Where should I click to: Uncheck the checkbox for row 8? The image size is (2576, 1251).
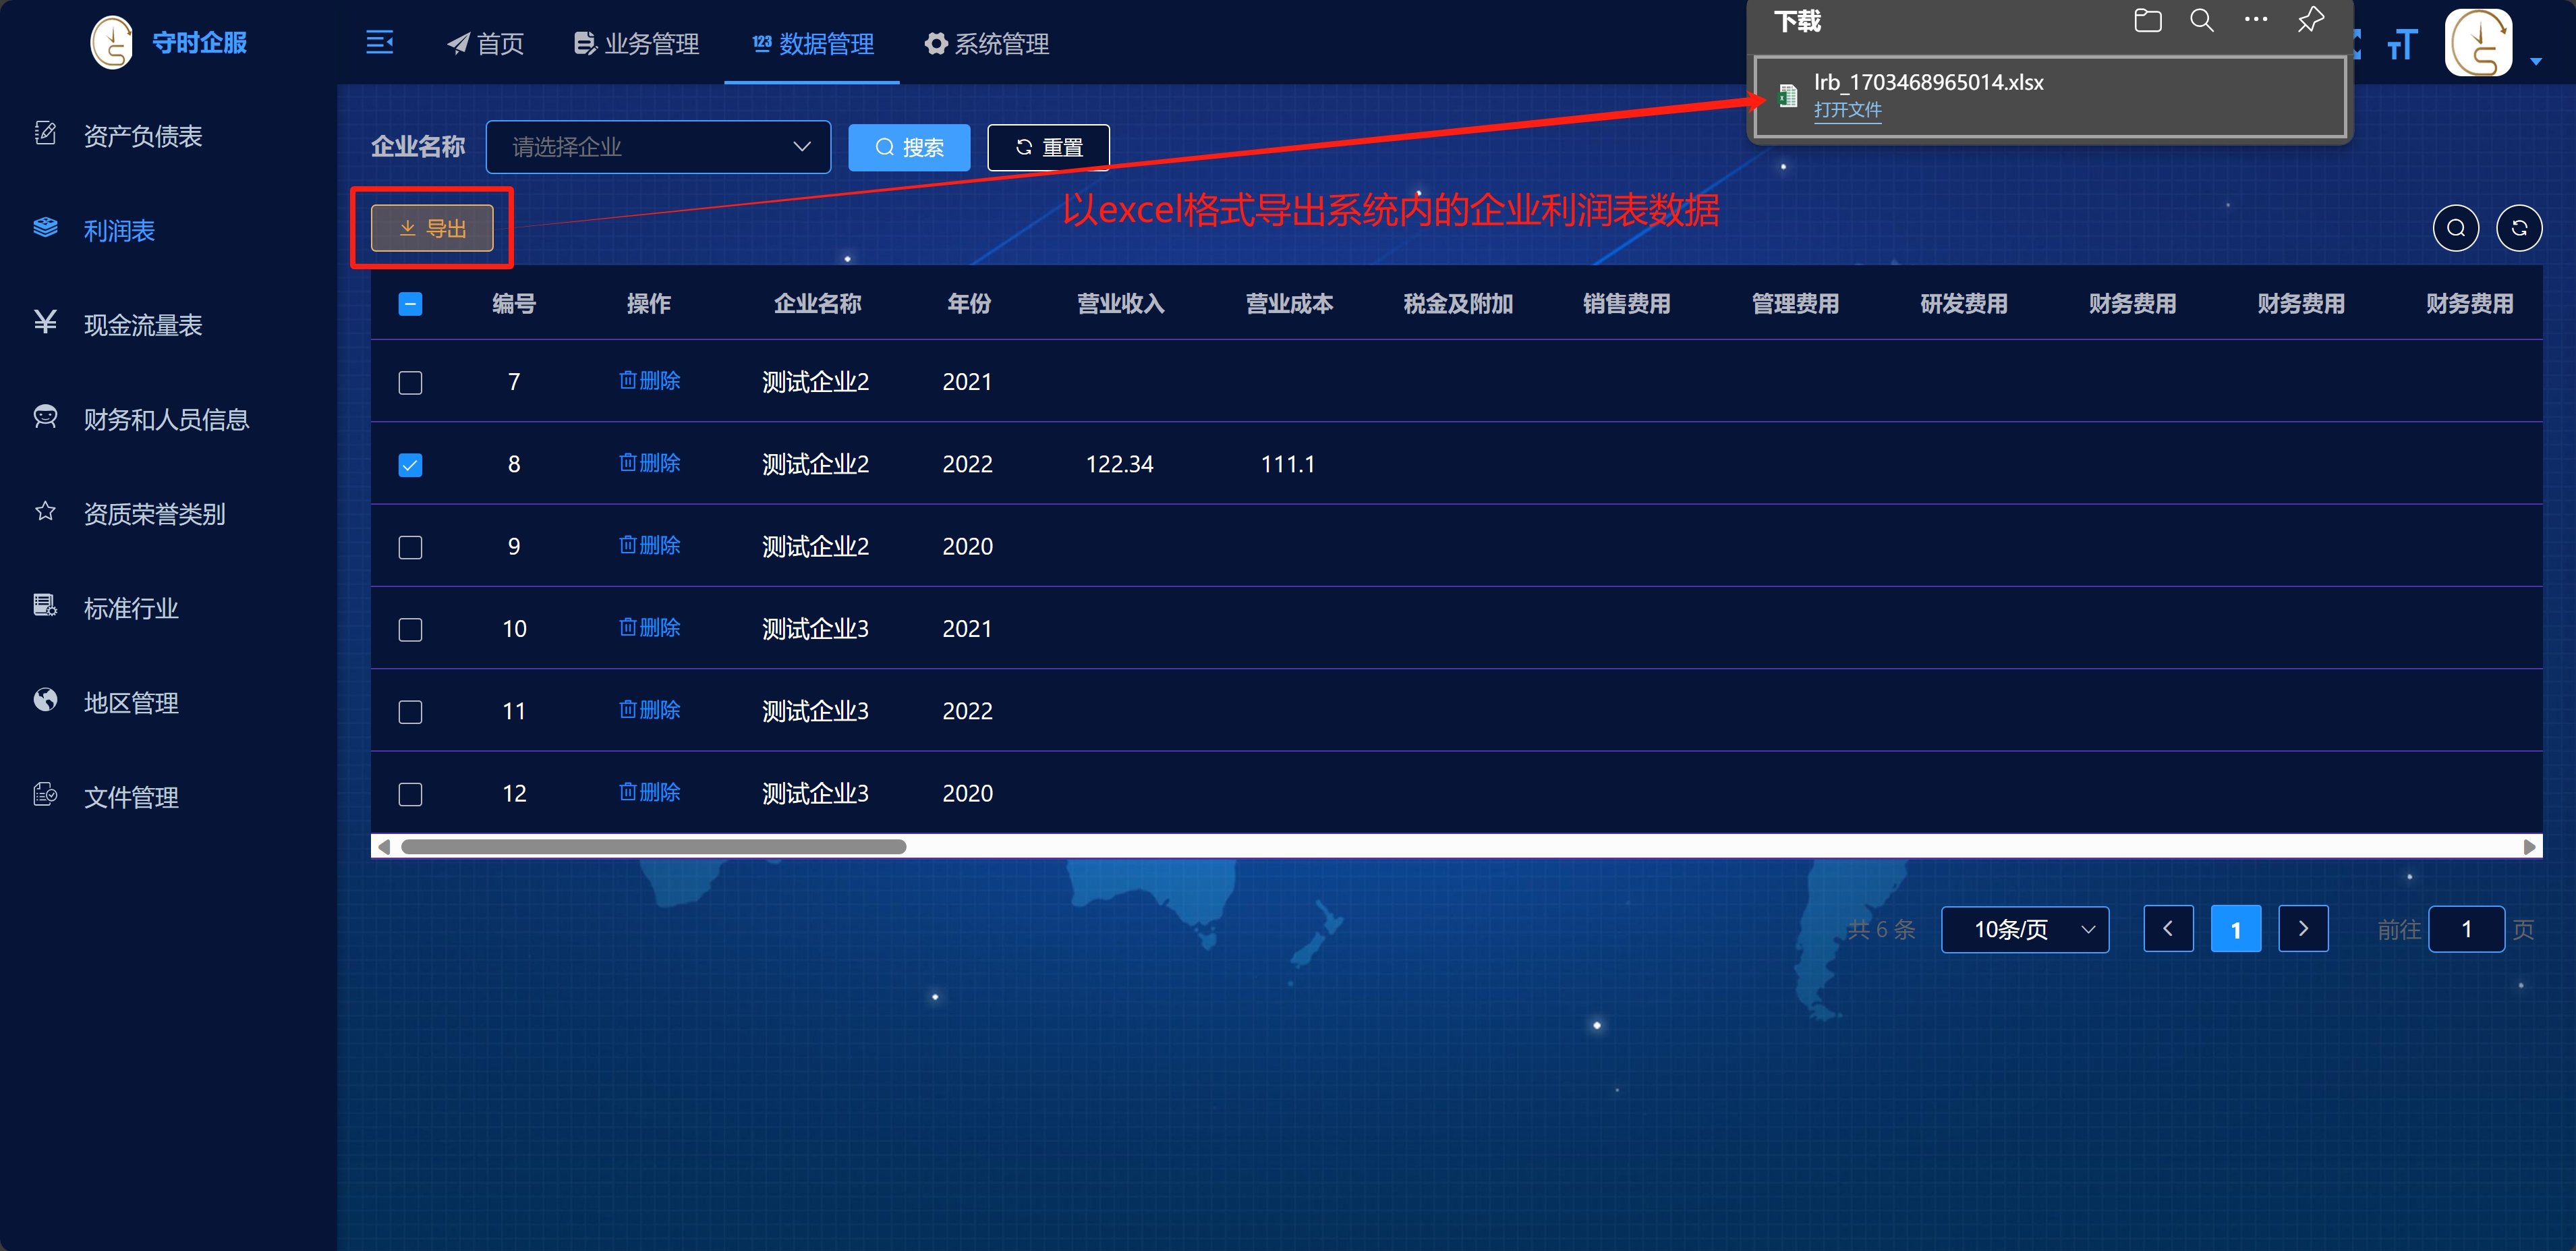(x=410, y=465)
